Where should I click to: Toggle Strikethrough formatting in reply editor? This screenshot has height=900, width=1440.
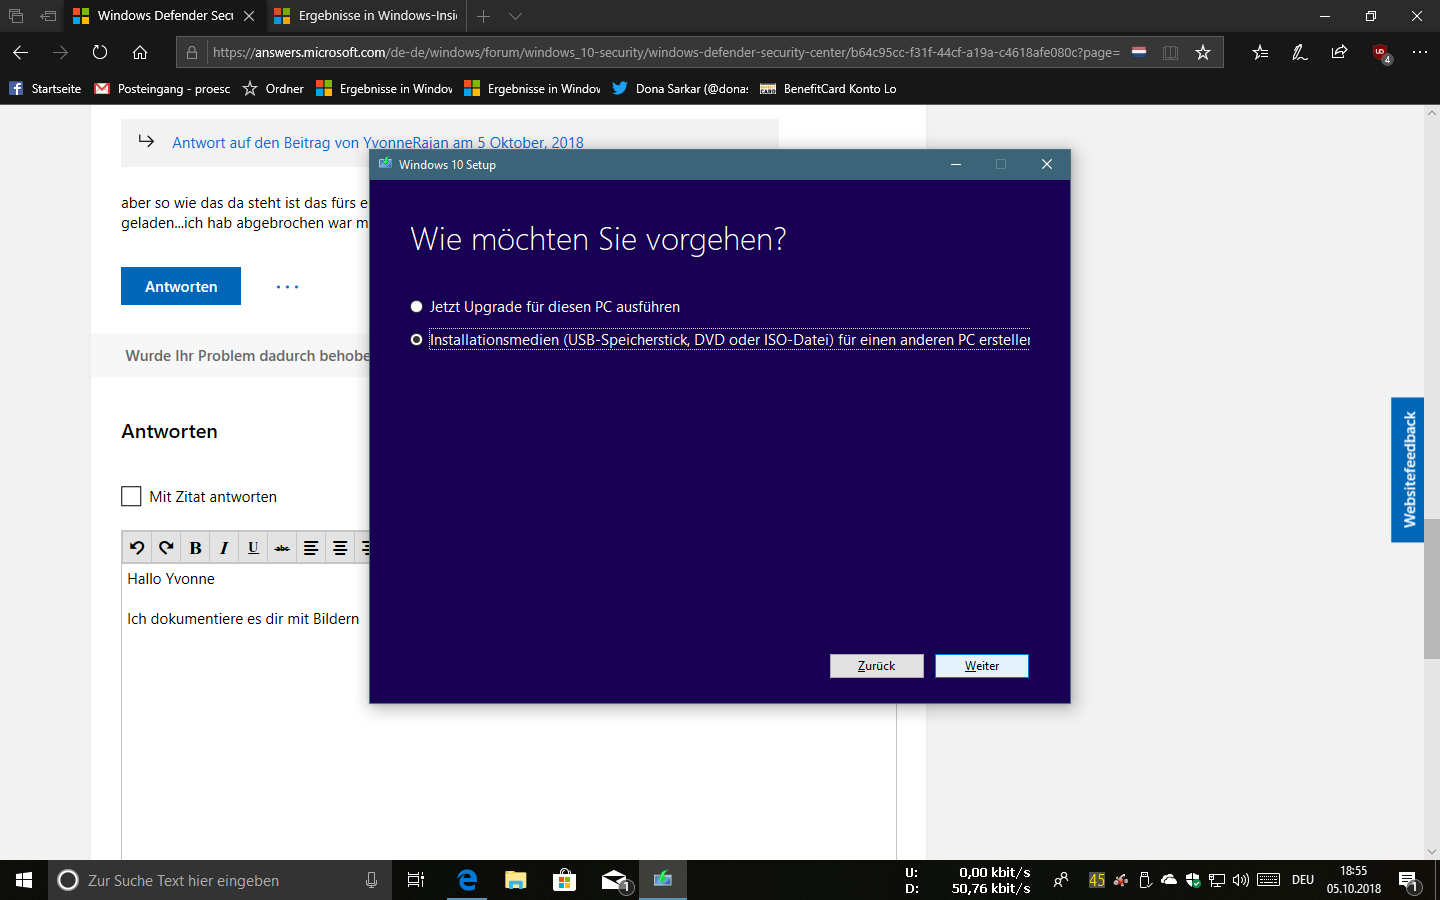[x=282, y=547]
